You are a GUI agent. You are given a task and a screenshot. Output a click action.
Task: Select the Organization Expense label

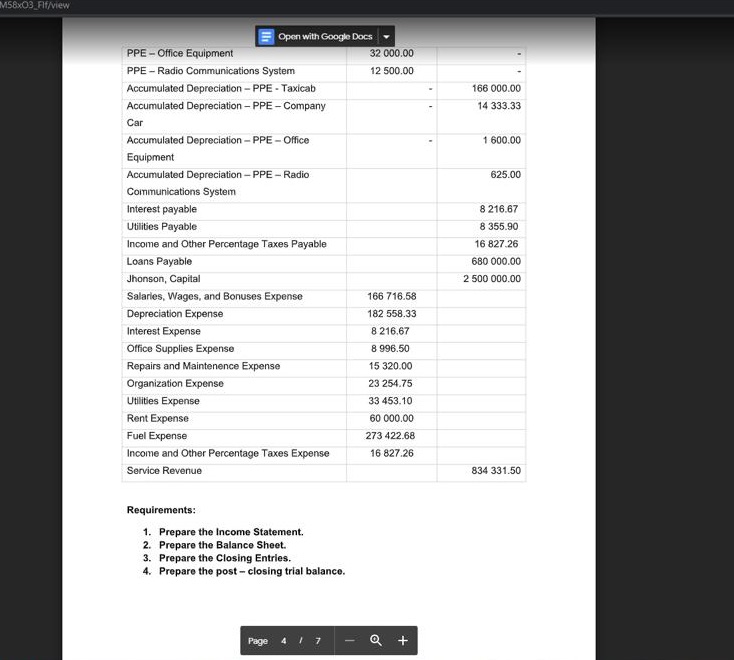pyautogui.click(x=175, y=383)
